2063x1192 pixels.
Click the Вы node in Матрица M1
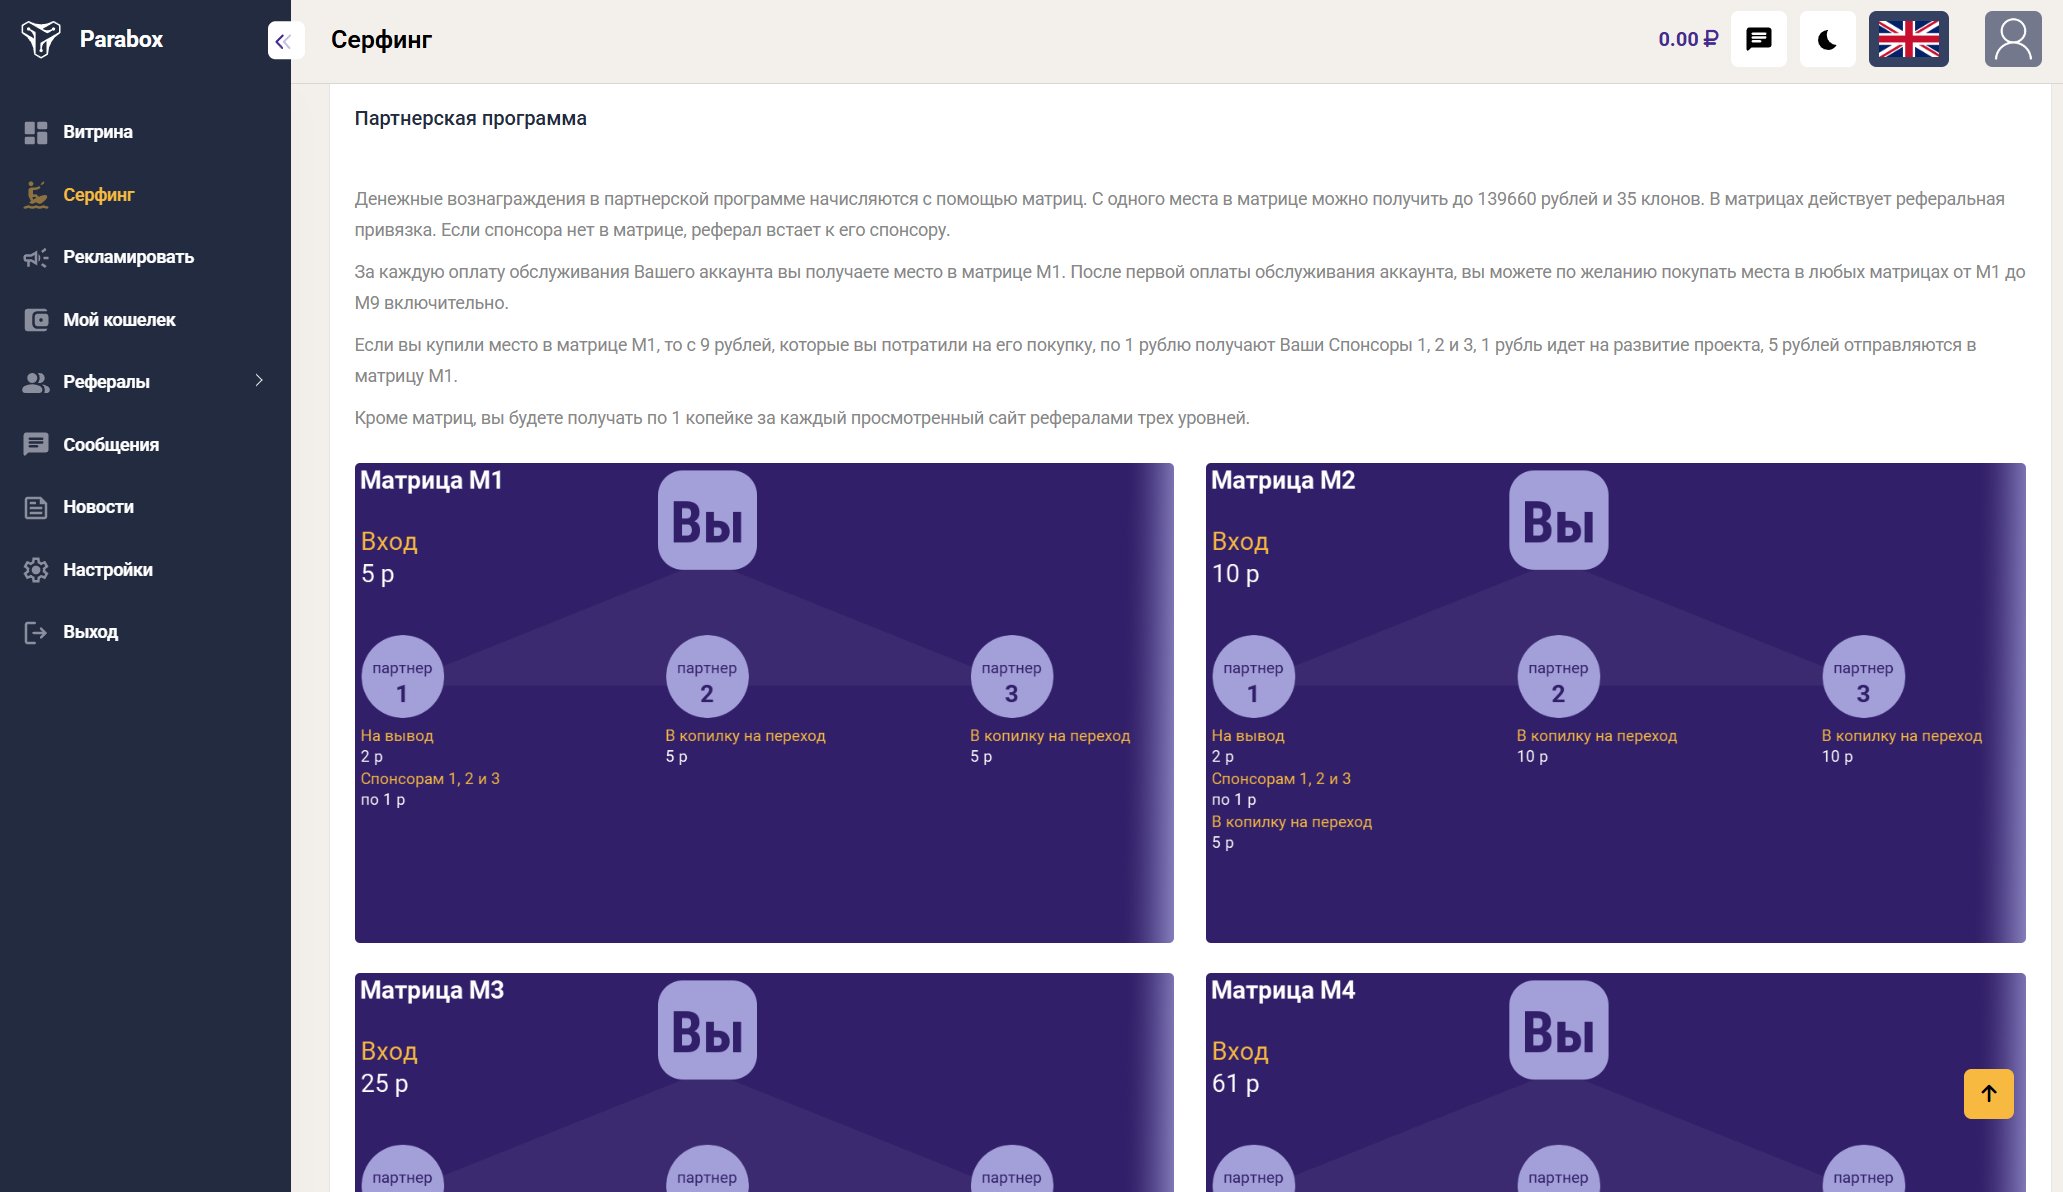click(707, 520)
